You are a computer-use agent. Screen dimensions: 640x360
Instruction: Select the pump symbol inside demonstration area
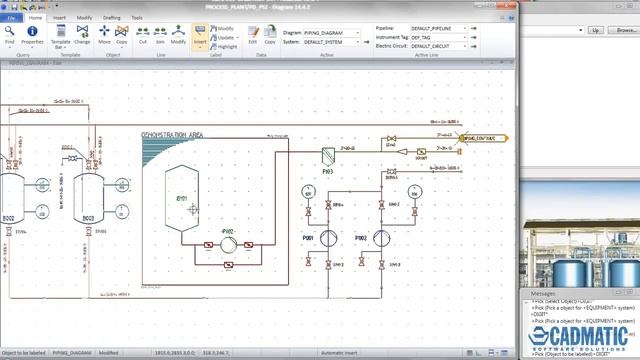(229, 245)
